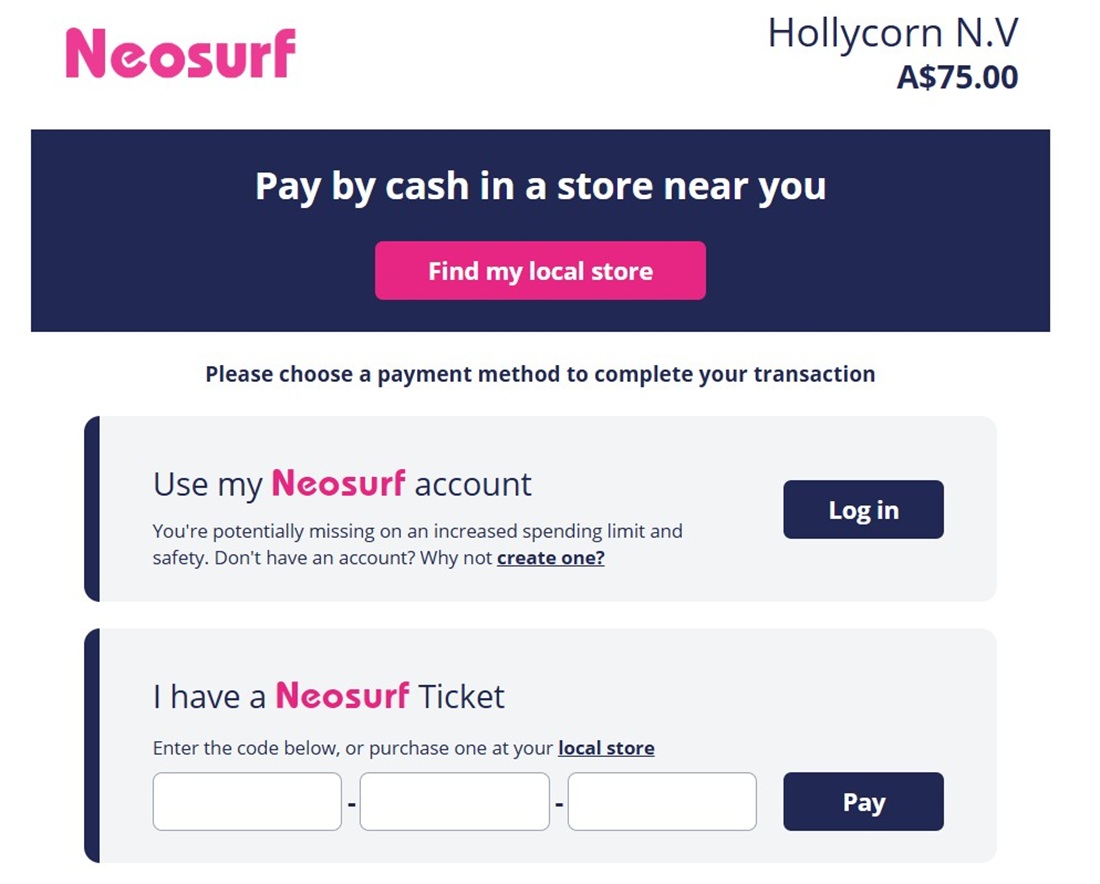Click the I have a Neosurf Ticket heading
This screenshot has height=884, width=1100.
click(328, 696)
